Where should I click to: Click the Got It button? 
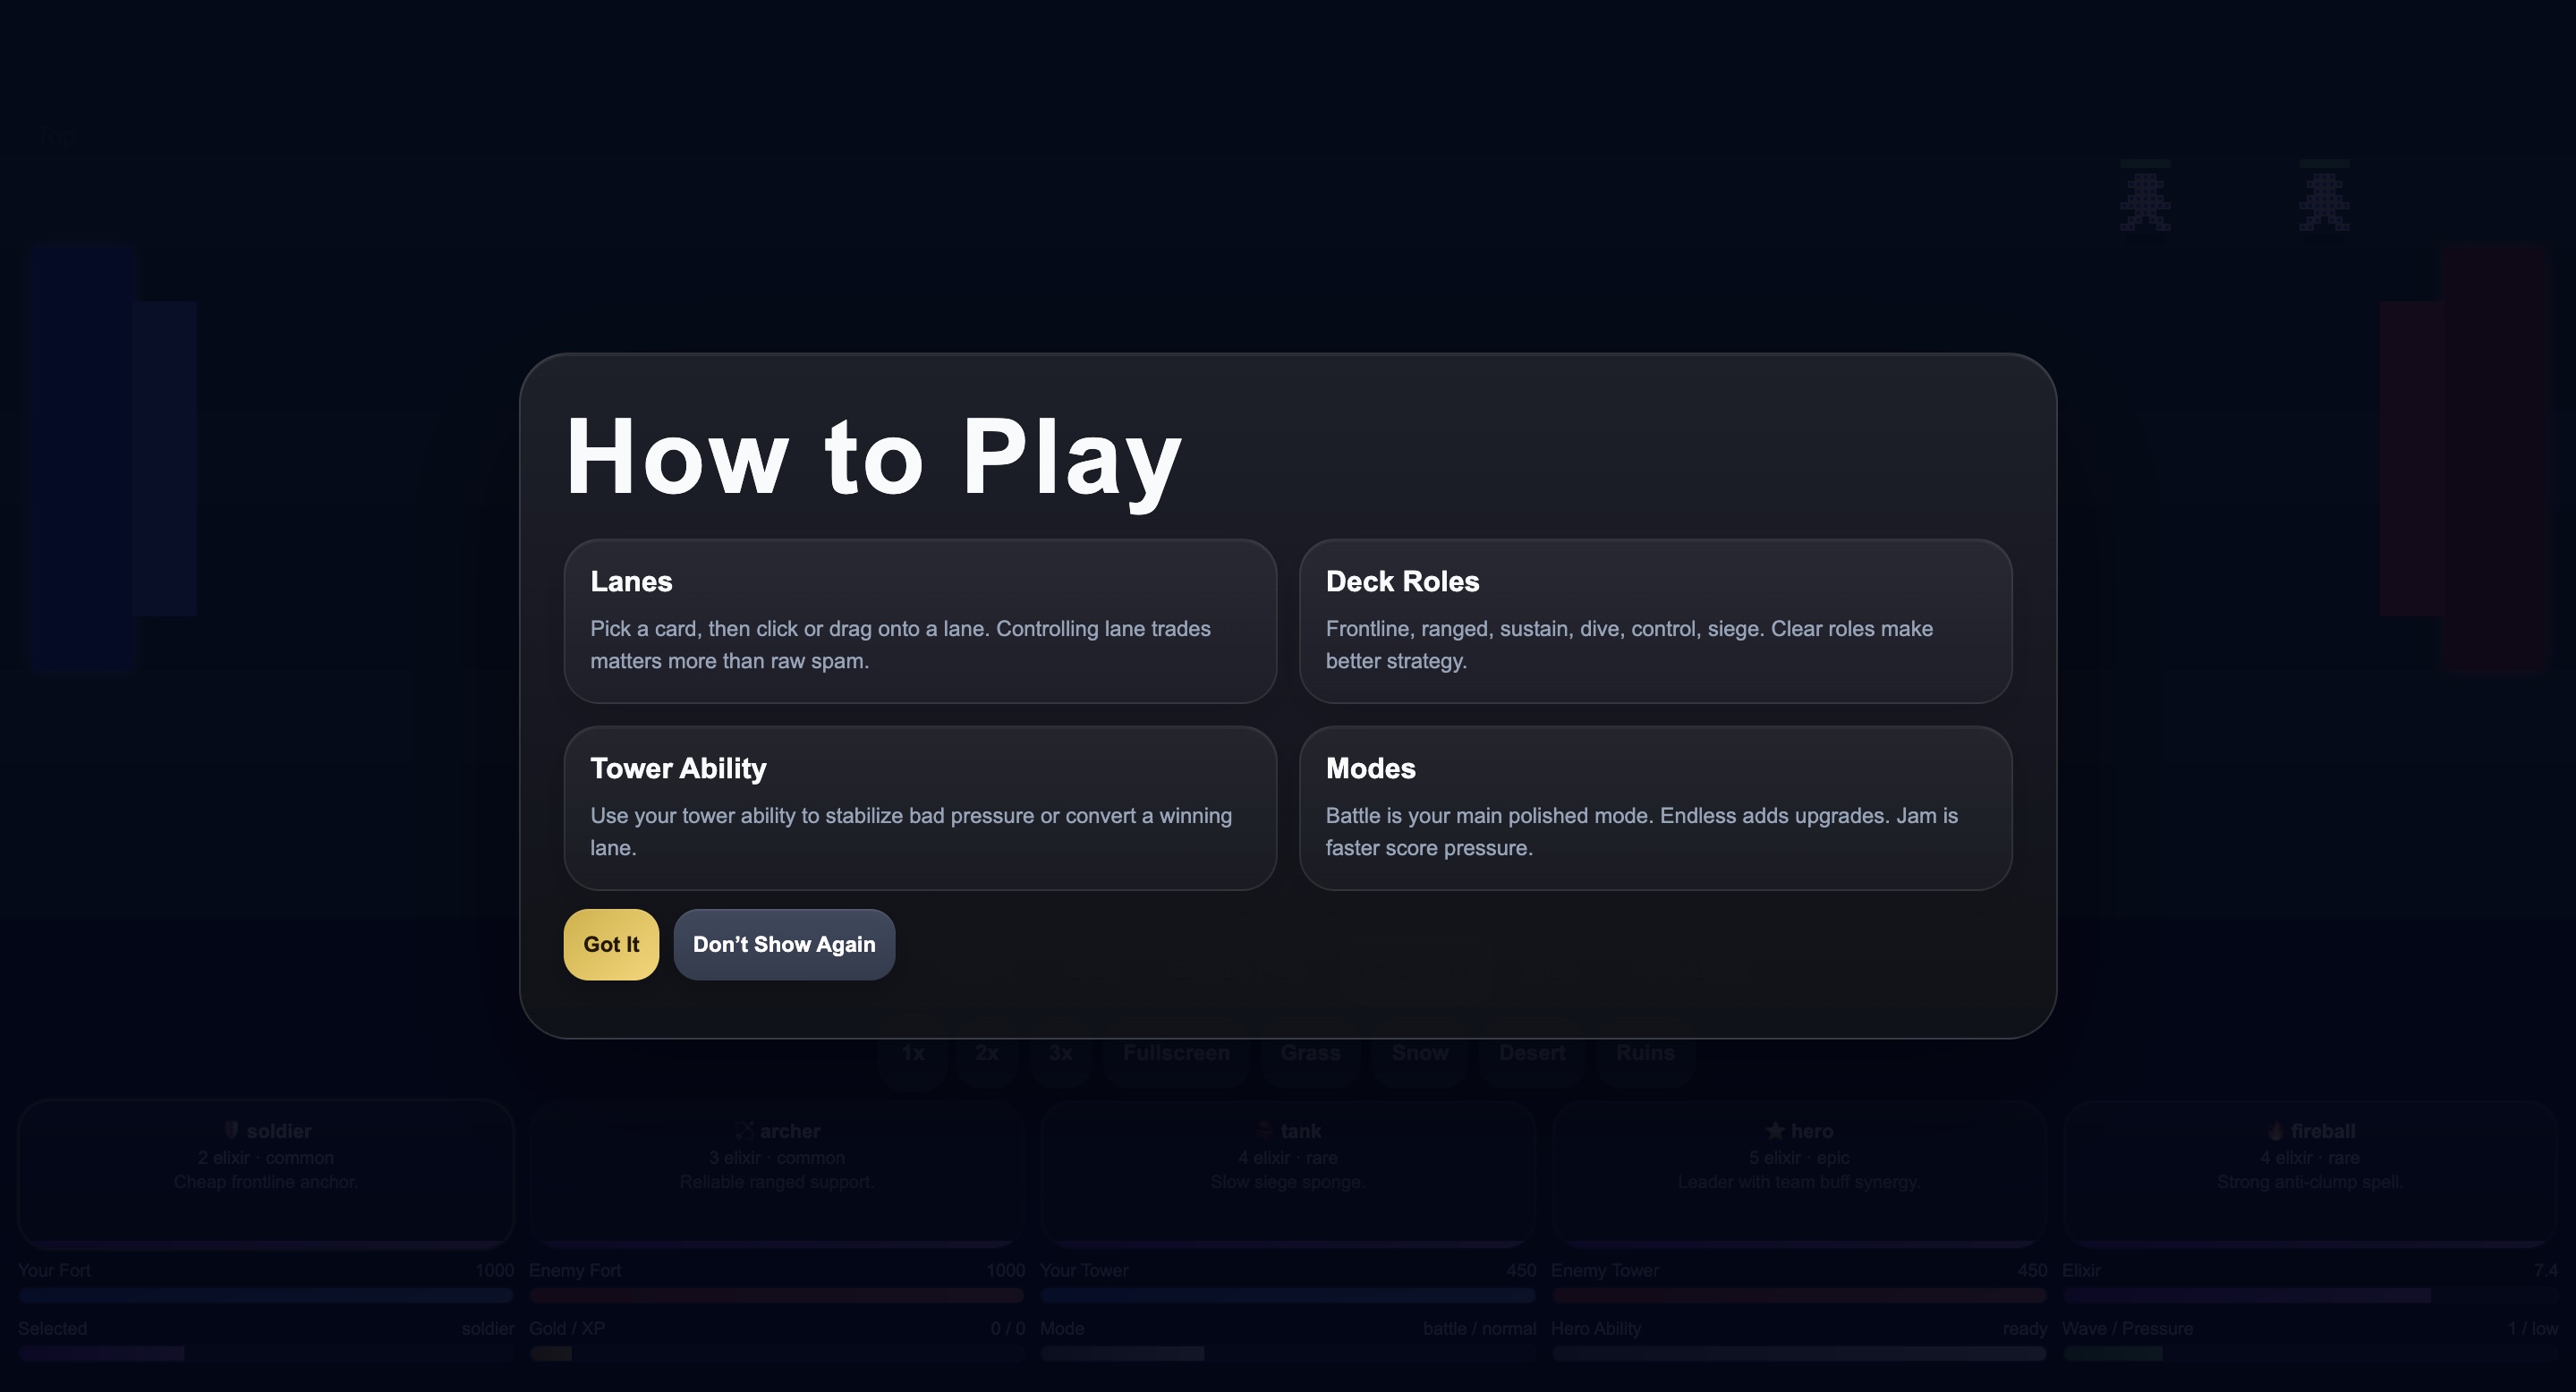click(x=611, y=944)
